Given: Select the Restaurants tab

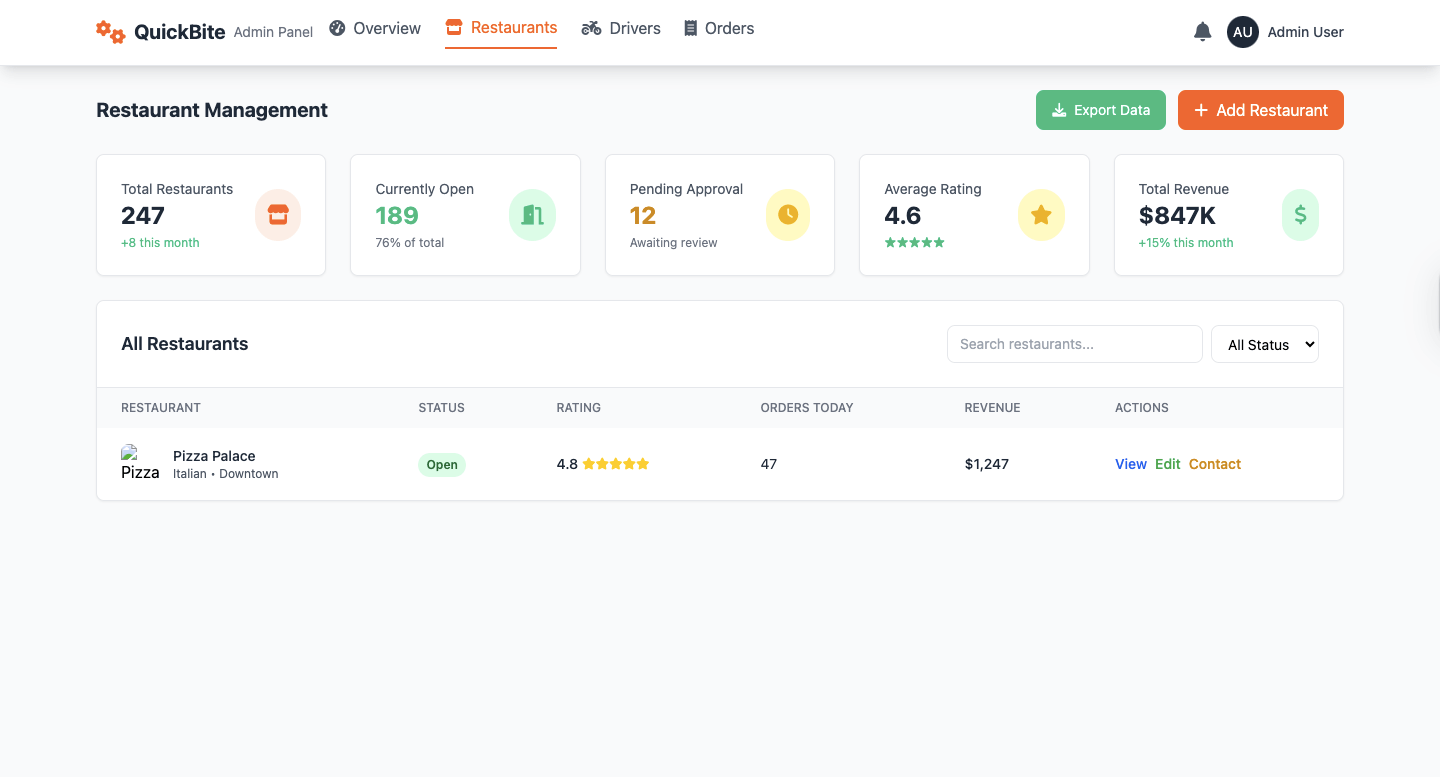Looking at the screenshot, I should (x=501, y=28).
